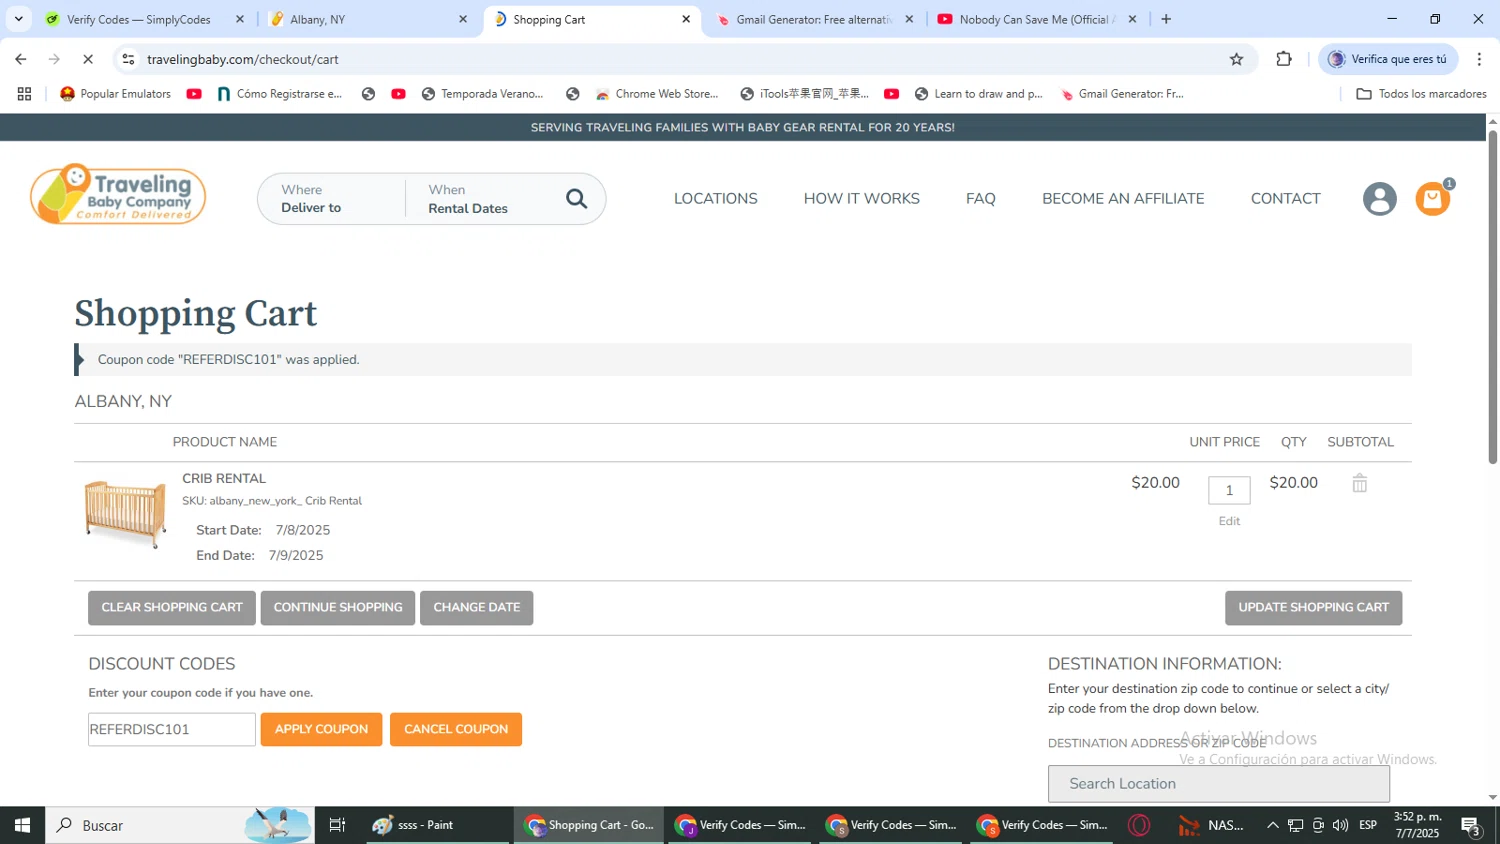Screen dimensions: 1500x844
Task: Click the CHANGE DATE button
Action: [x=476, y=608]
